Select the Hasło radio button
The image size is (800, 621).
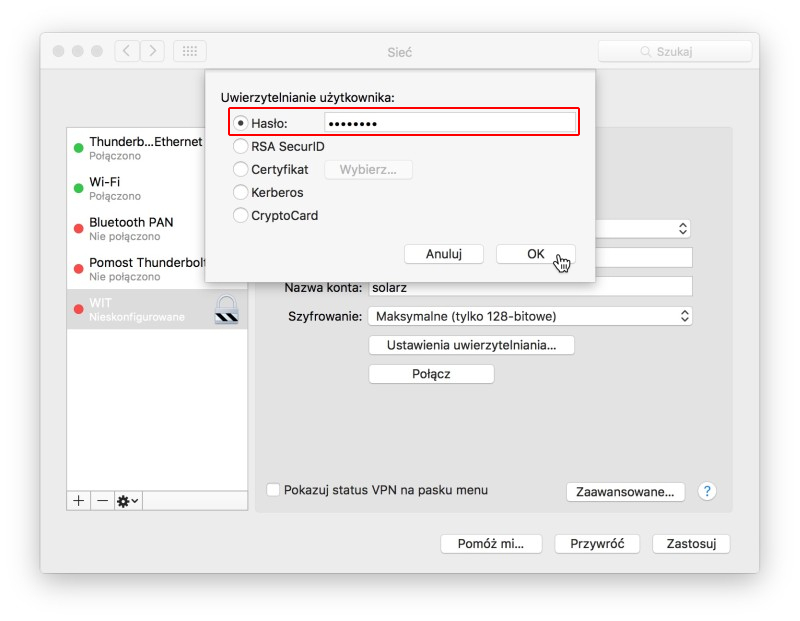click(240, 123)
